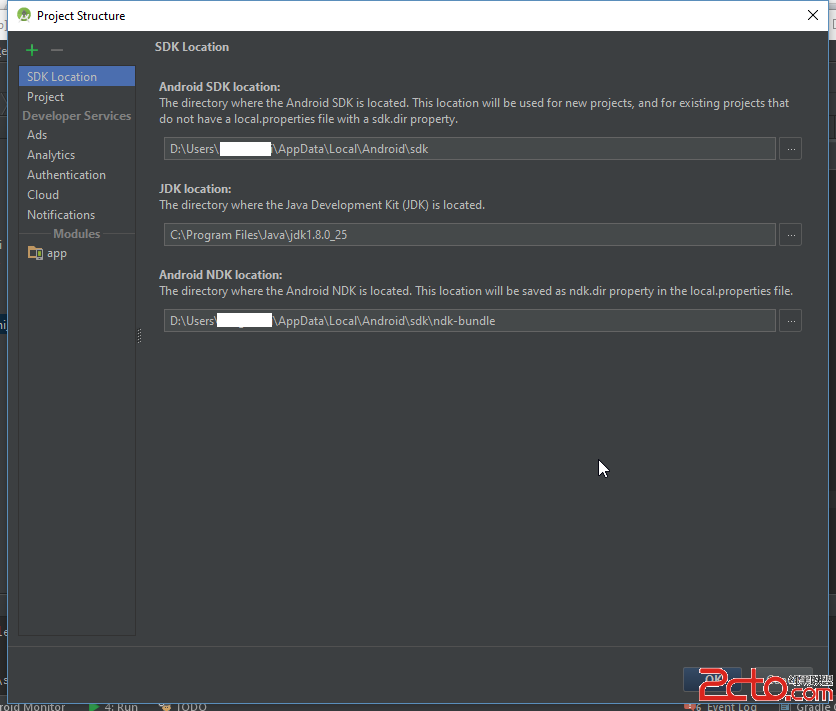836x711 pixels.
Task: Click the 'Modules' section header
Action: (x=77, y=233)
